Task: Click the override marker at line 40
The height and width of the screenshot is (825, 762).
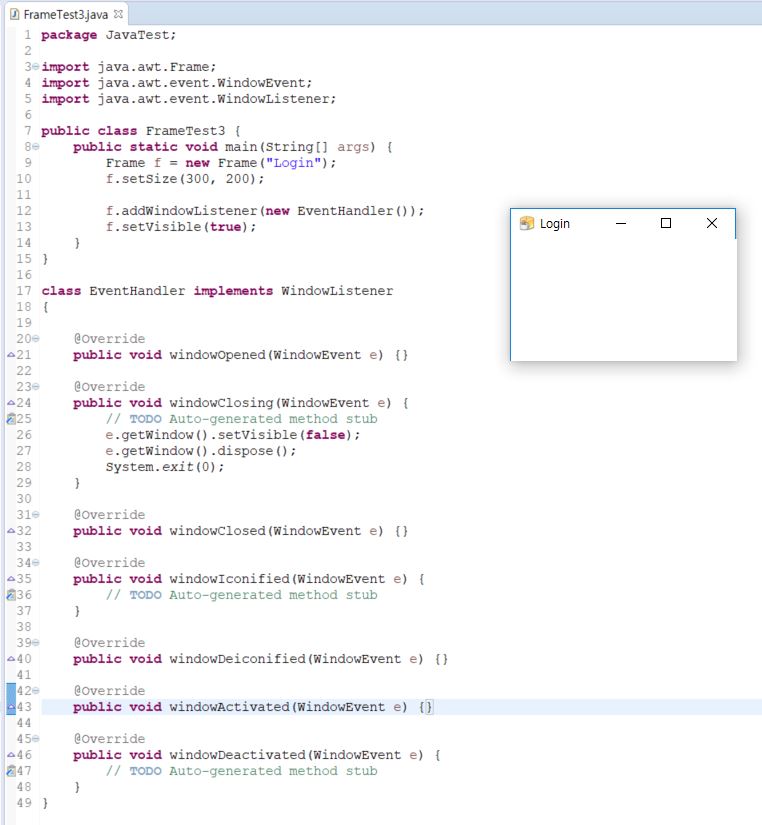Action: pyautogui.click(x=11, y=659)
